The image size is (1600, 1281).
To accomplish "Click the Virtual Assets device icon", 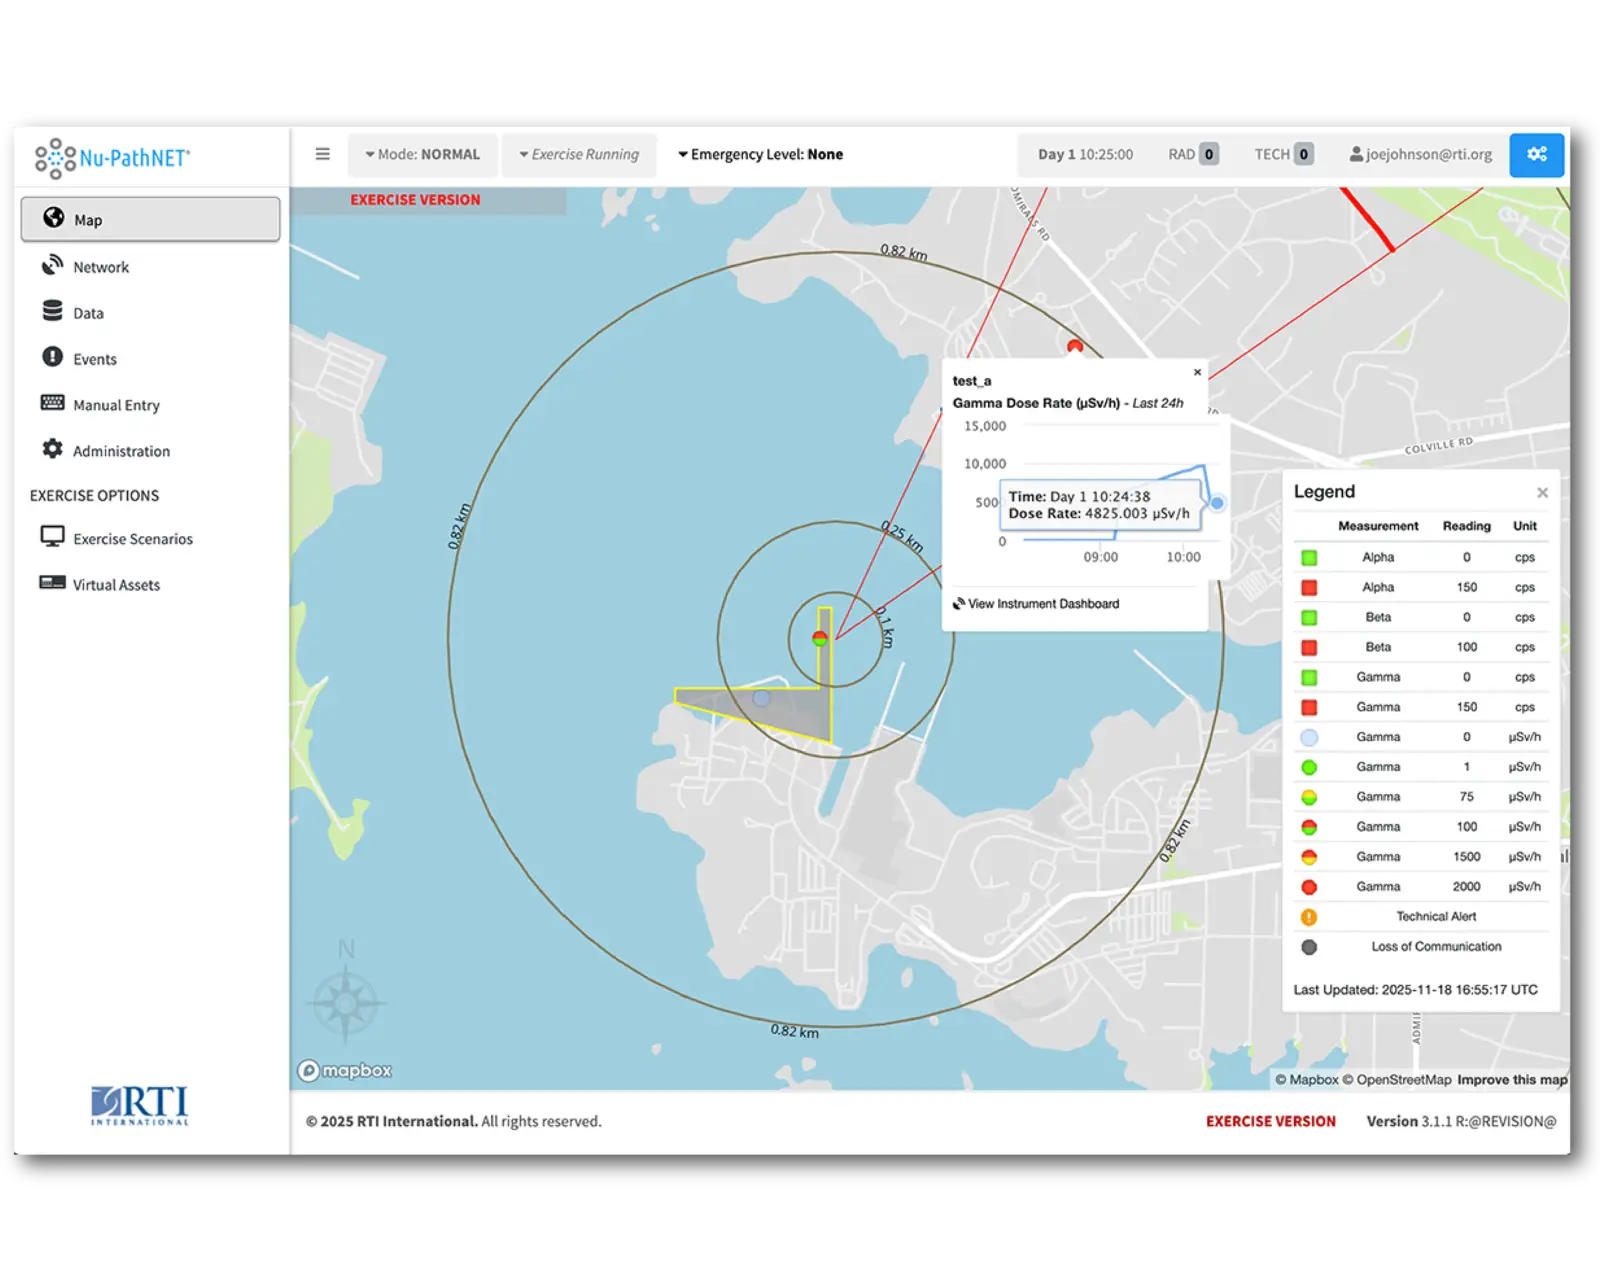I will pos(52,583).
